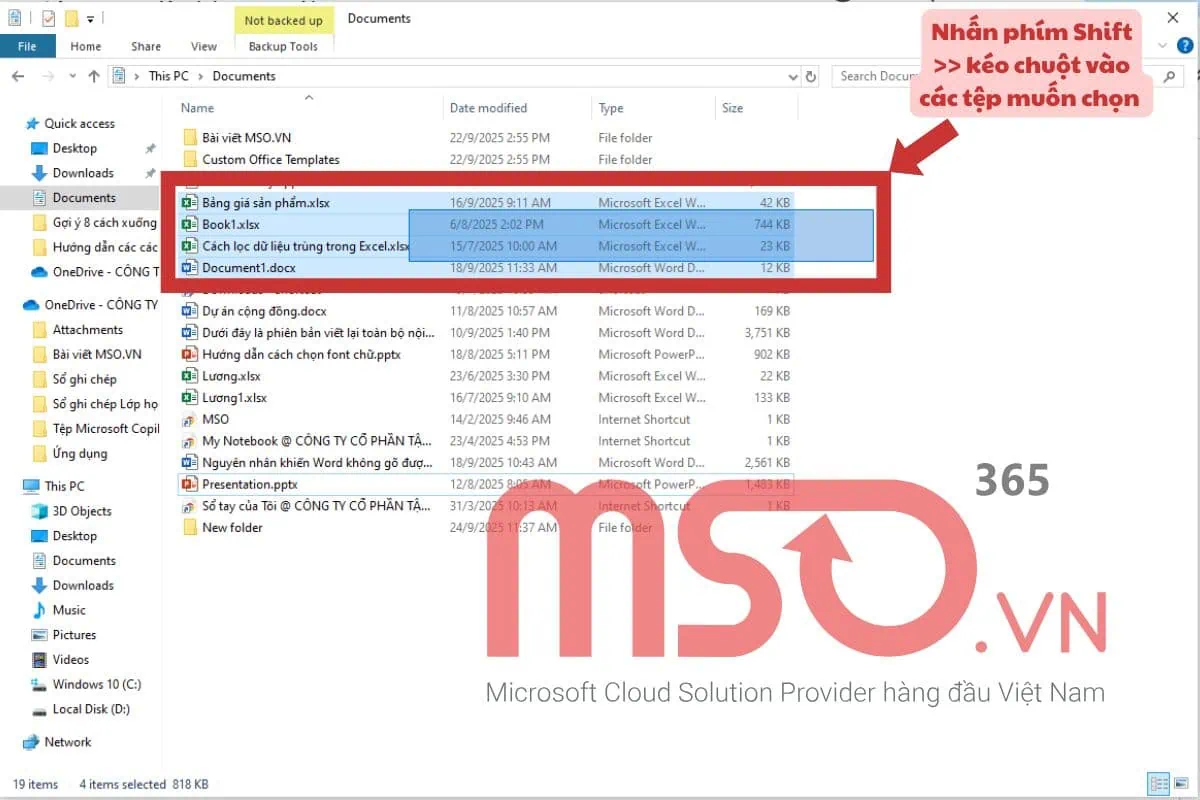The height and width of the screenshot is (800, 1200).
Task: Click the back navigation arrow
Action: [17, 75]
